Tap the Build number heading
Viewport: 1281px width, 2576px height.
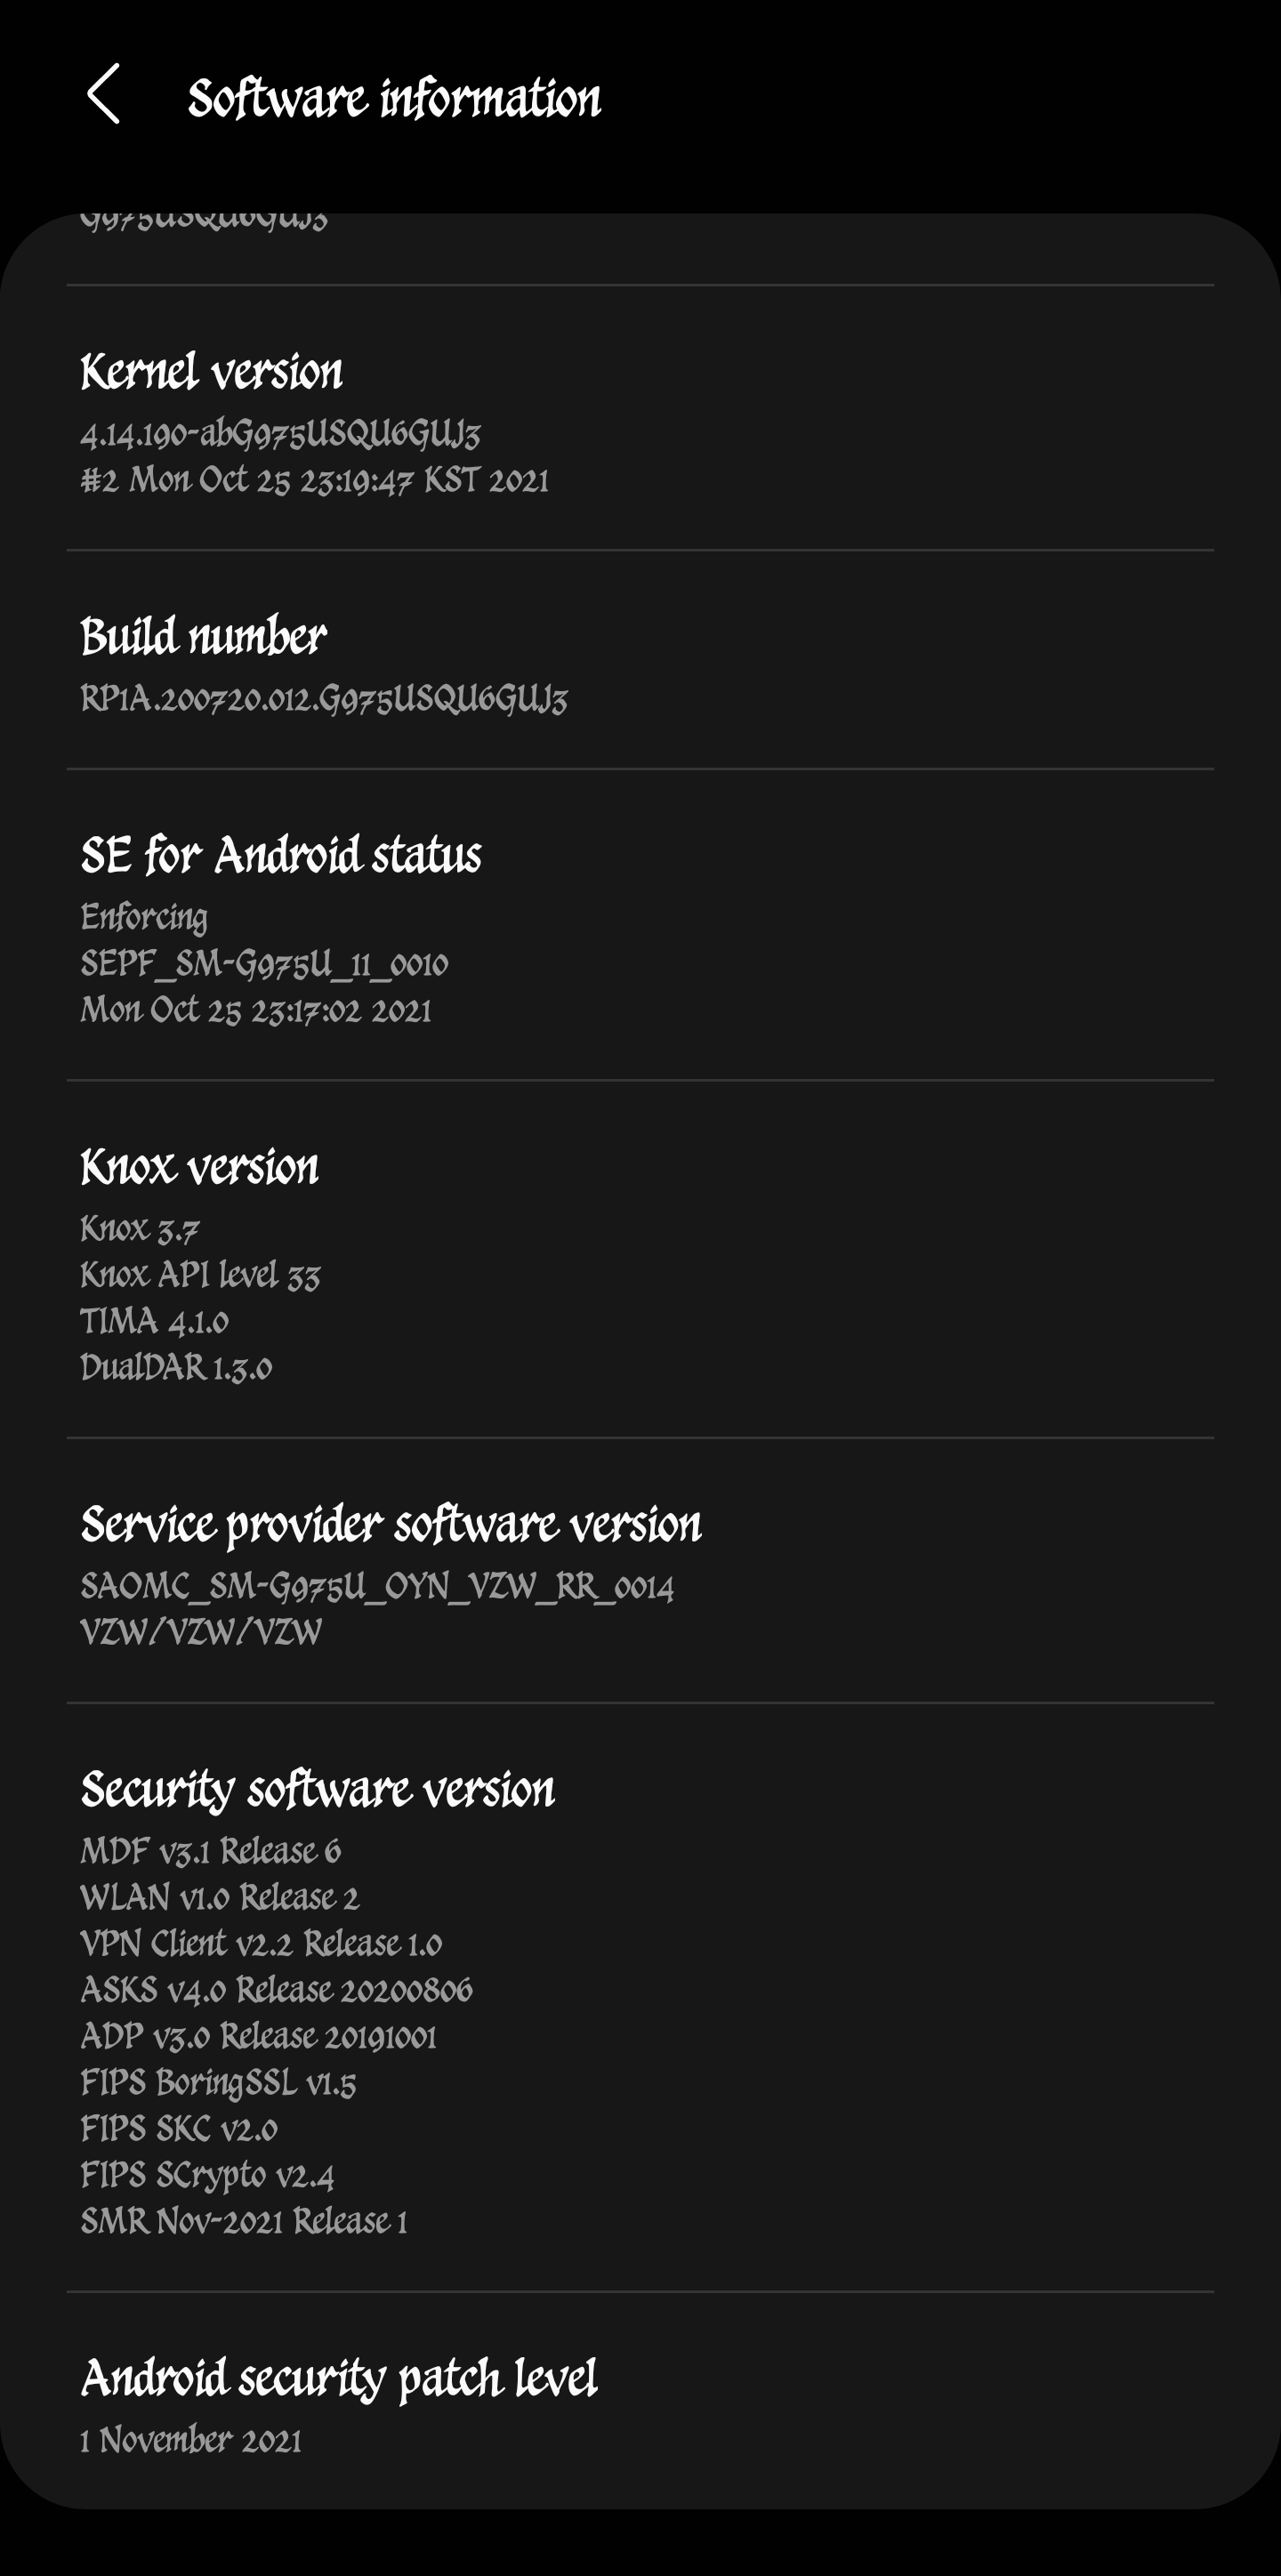coord(203,636)
